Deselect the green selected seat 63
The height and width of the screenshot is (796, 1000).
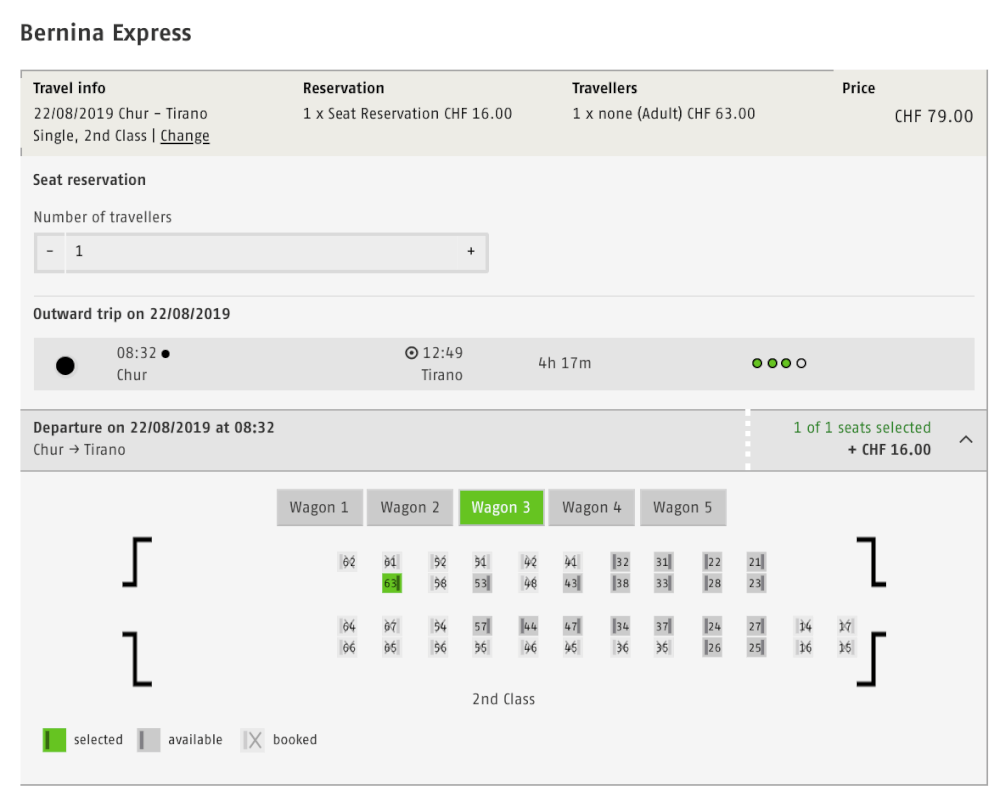(x=392, y=583)
